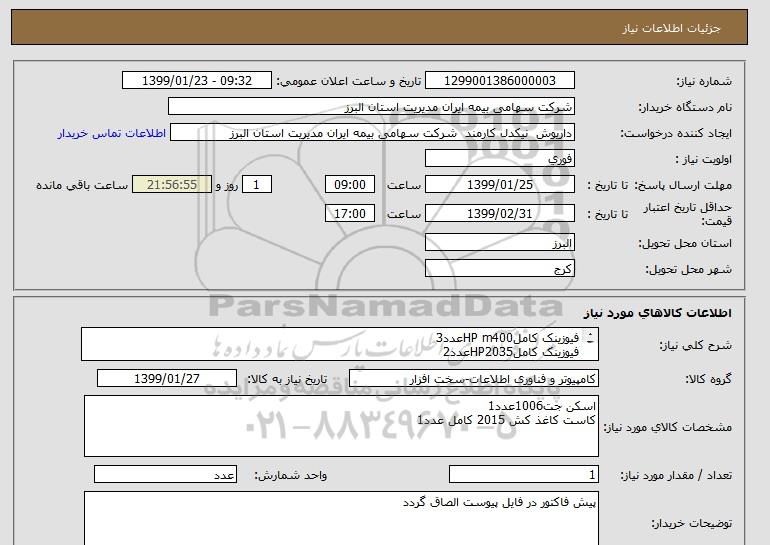Screen dimensions: 770x545
Task: Click the price validity date 1399/02/31
Action: pyautogui.click(x=499, y=214)
